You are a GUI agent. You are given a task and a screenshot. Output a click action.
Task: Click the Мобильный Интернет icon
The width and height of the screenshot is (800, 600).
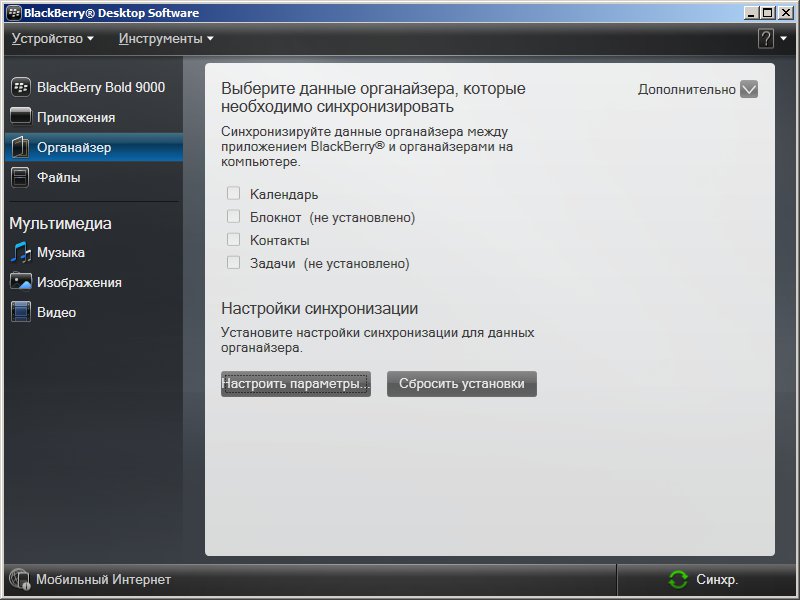click(19, 579)
